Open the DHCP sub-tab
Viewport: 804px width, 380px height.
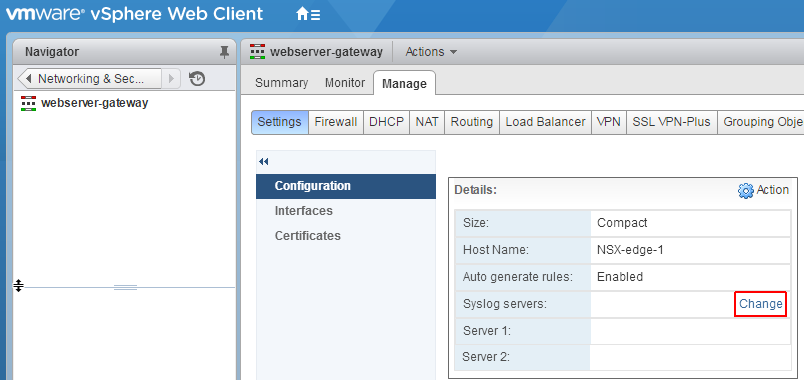[x=387, y=122]
